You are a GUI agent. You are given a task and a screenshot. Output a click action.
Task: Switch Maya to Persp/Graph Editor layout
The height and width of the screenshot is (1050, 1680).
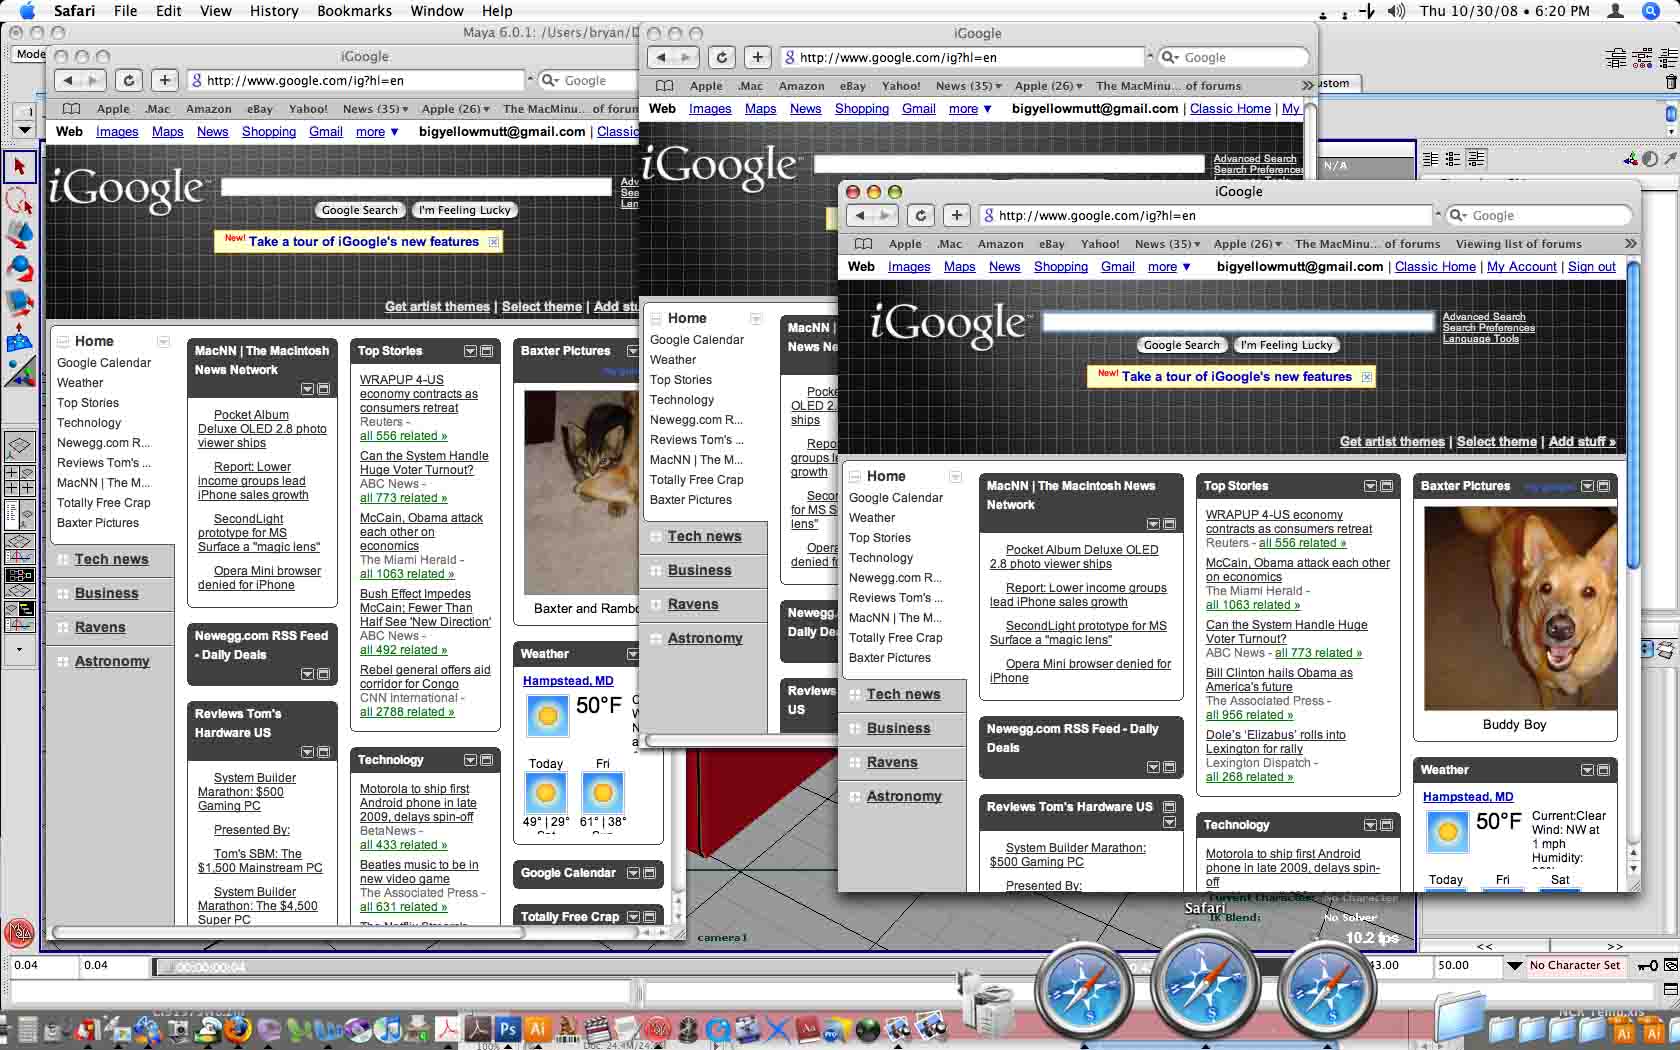tap(19, 549)
